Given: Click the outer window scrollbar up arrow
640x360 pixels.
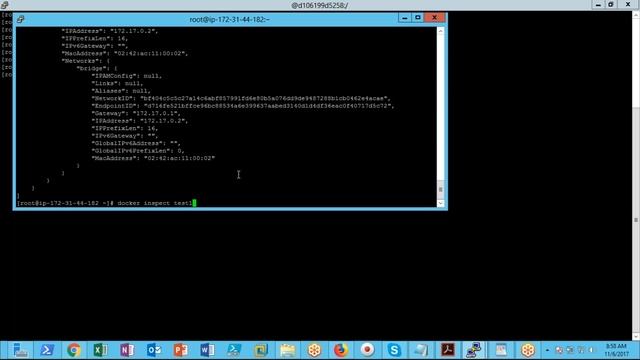Looking at the screenshot, I should coord(636,15).
